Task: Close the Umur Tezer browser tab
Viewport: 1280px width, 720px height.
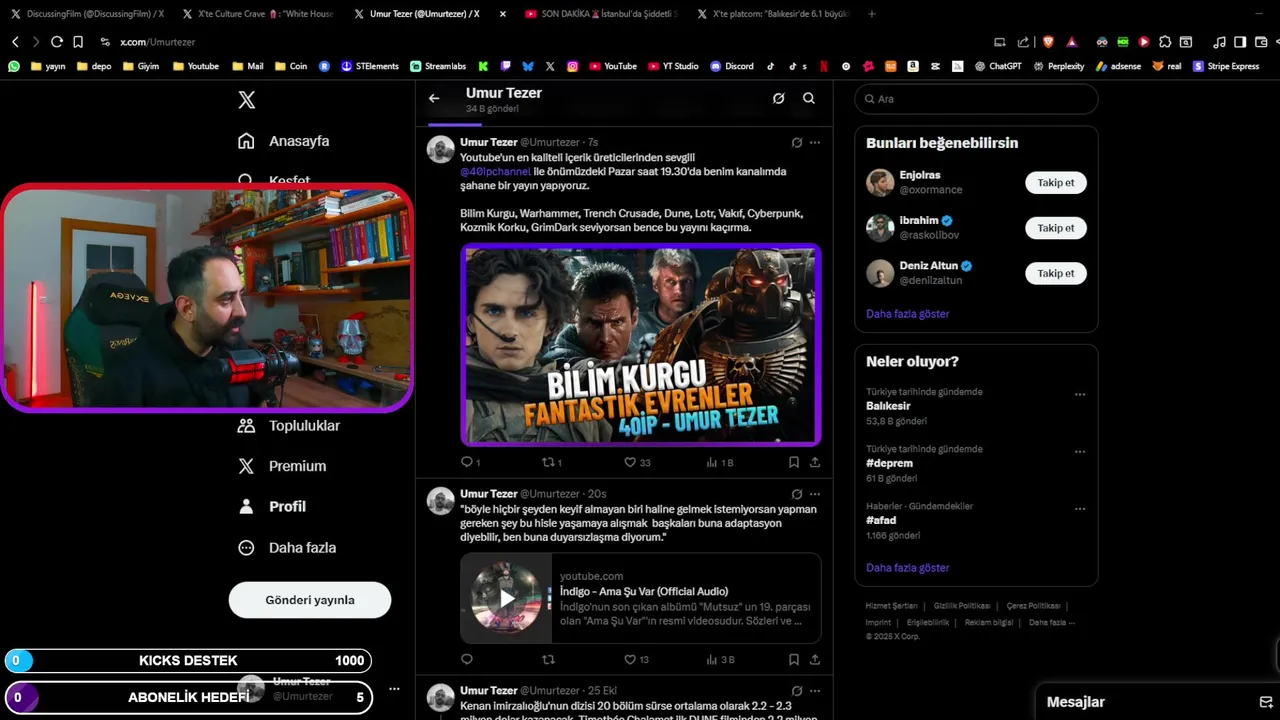Action: (502, 14)
